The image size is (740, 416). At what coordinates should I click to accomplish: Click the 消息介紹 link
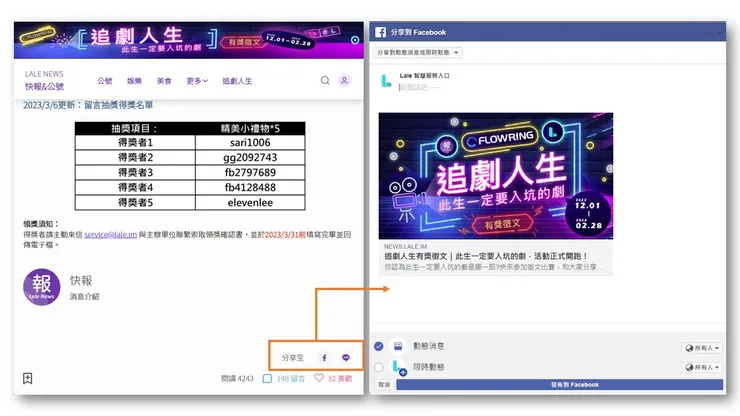[84, 297]
